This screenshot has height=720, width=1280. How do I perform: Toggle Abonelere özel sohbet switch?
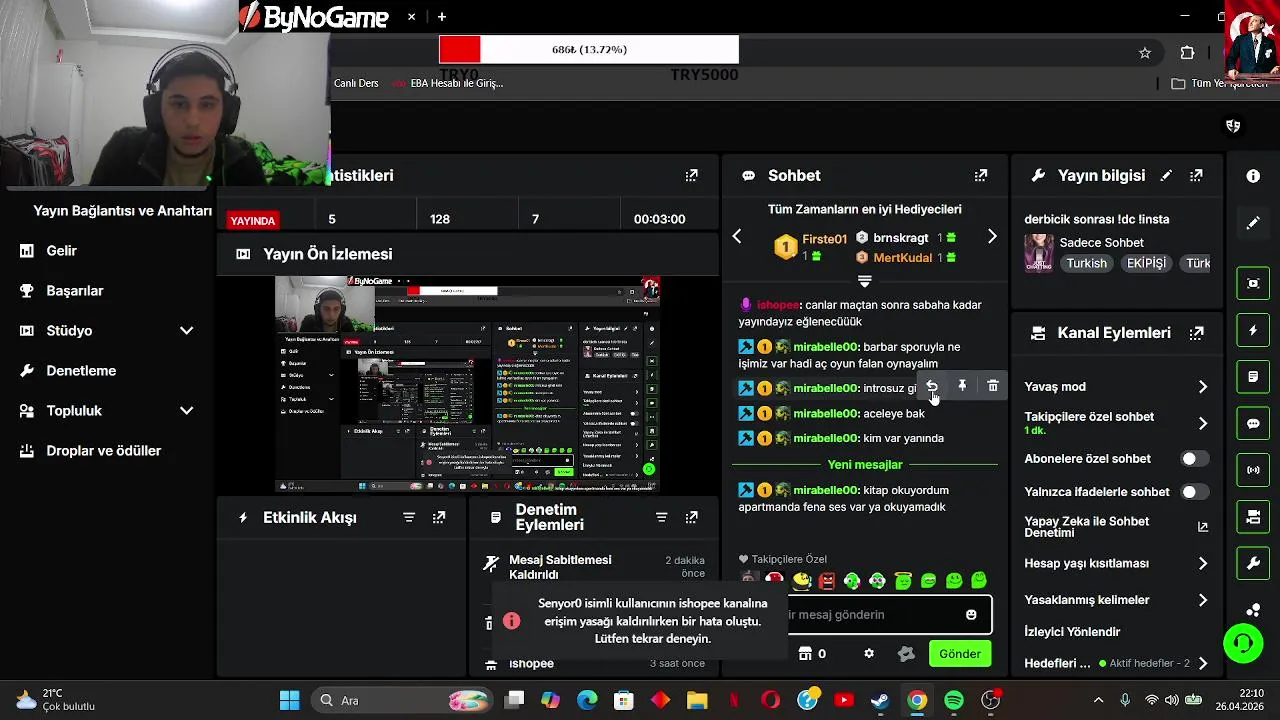pyautogui.click(x=1194, y=459)
